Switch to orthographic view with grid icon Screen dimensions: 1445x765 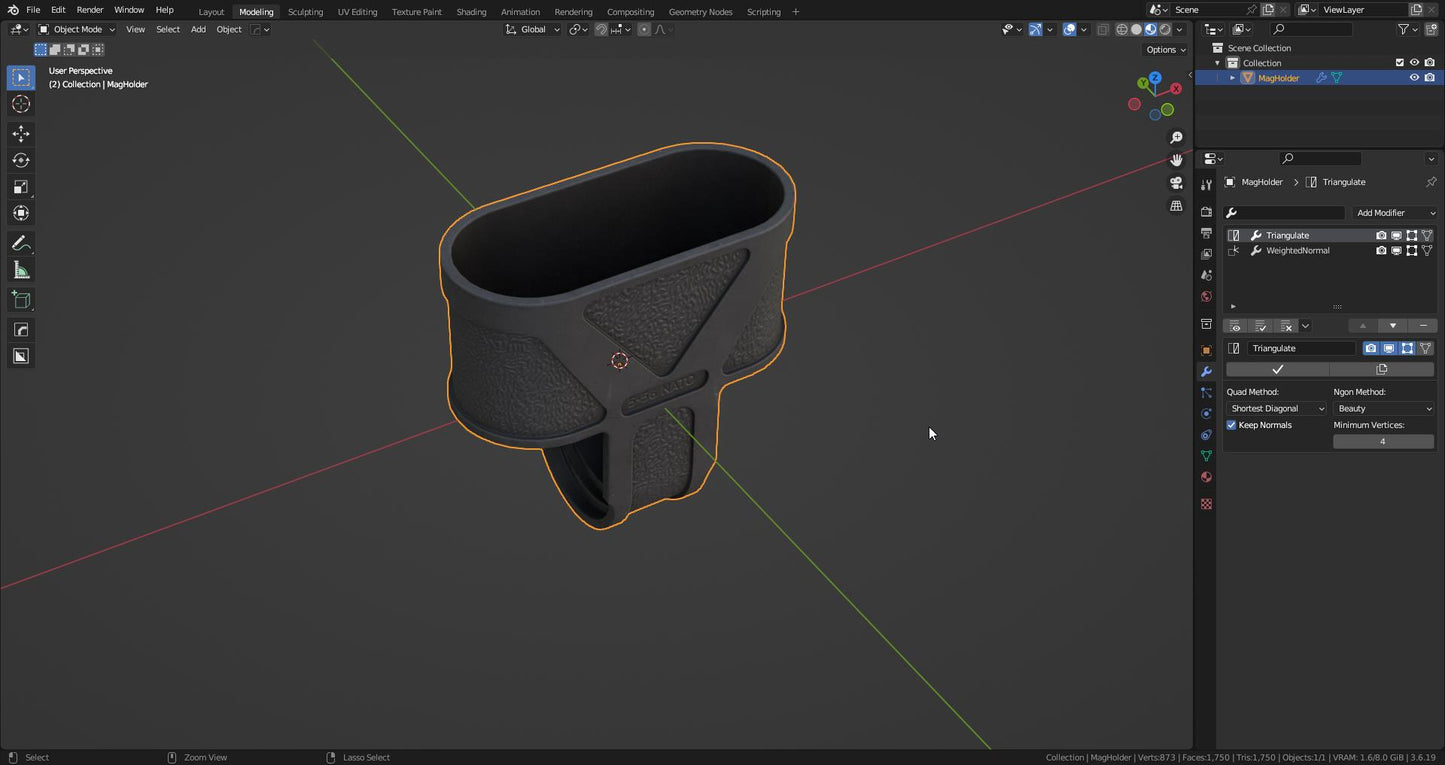pyautogui.click(x=1176, y=206)
